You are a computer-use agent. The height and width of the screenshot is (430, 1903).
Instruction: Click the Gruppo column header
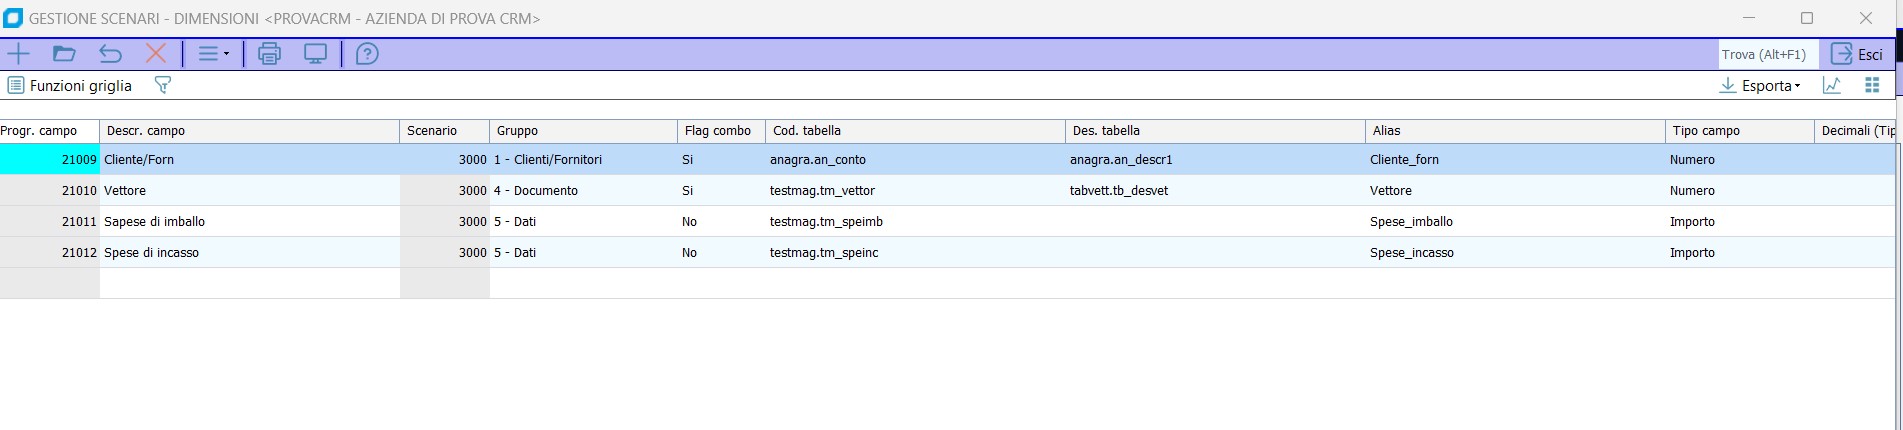coord(583,131)
